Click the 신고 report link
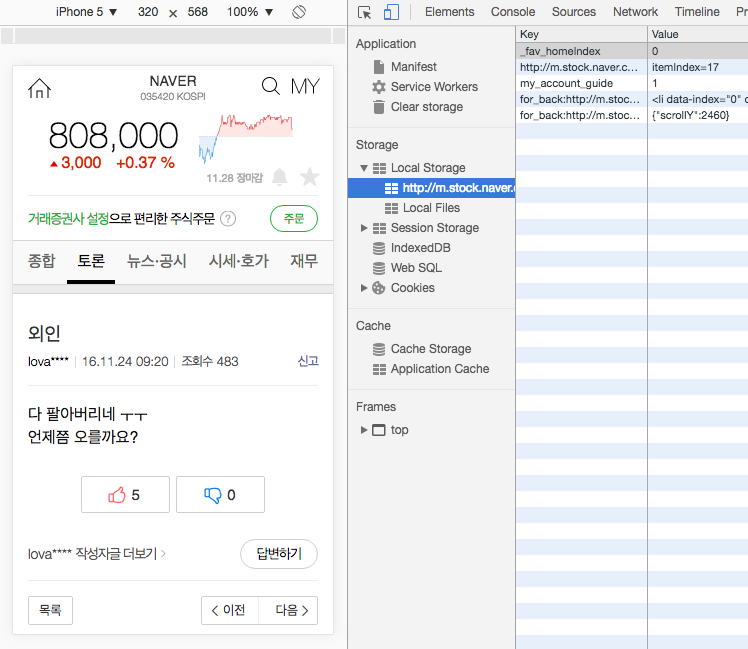Screen dimensions: 748x649 [308, 361]
